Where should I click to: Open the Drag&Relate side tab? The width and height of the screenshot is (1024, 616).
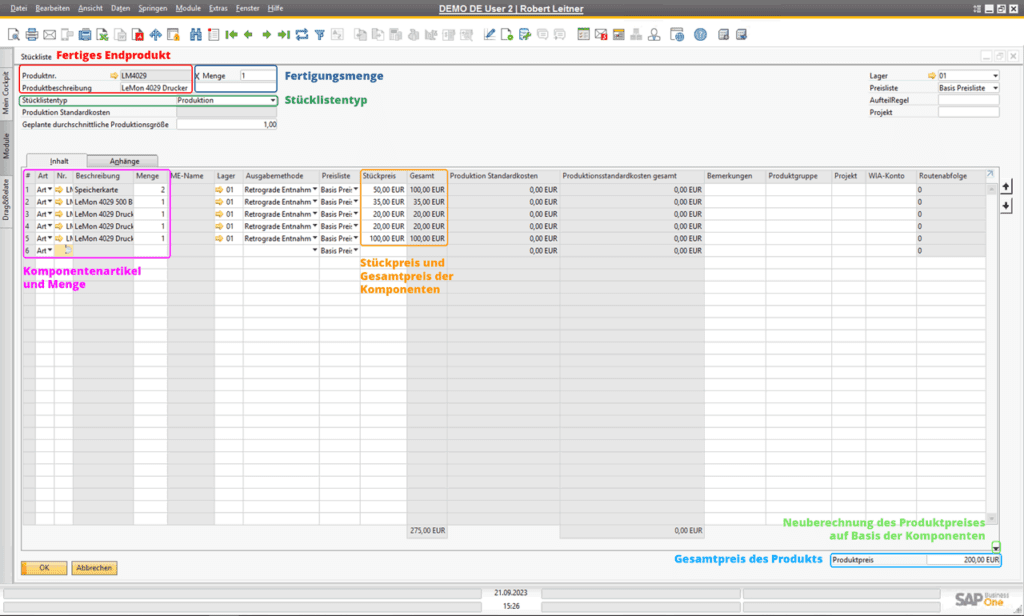[6, 200]
